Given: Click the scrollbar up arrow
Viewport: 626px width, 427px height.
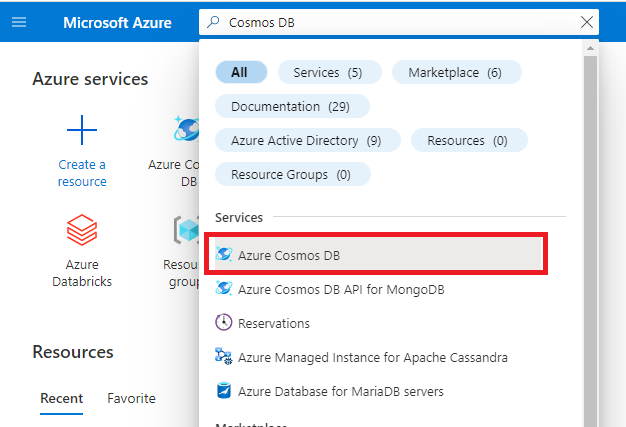Looking at the screenshot, I should click(x=590, y=48).
